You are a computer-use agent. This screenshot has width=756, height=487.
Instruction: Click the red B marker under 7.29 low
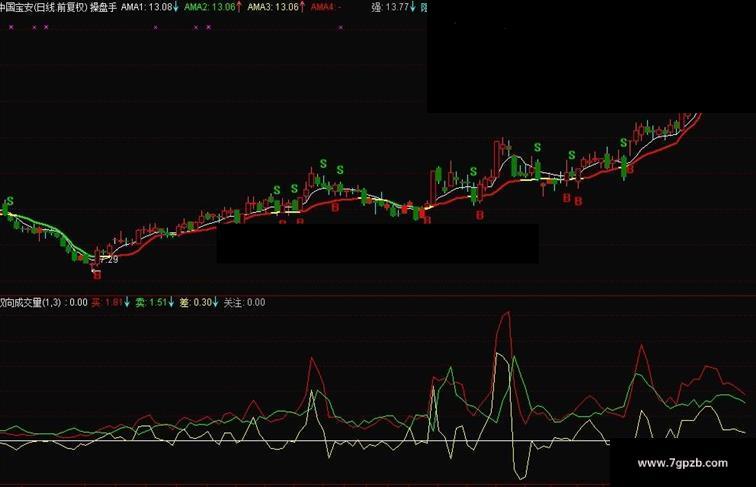point(97,275)
